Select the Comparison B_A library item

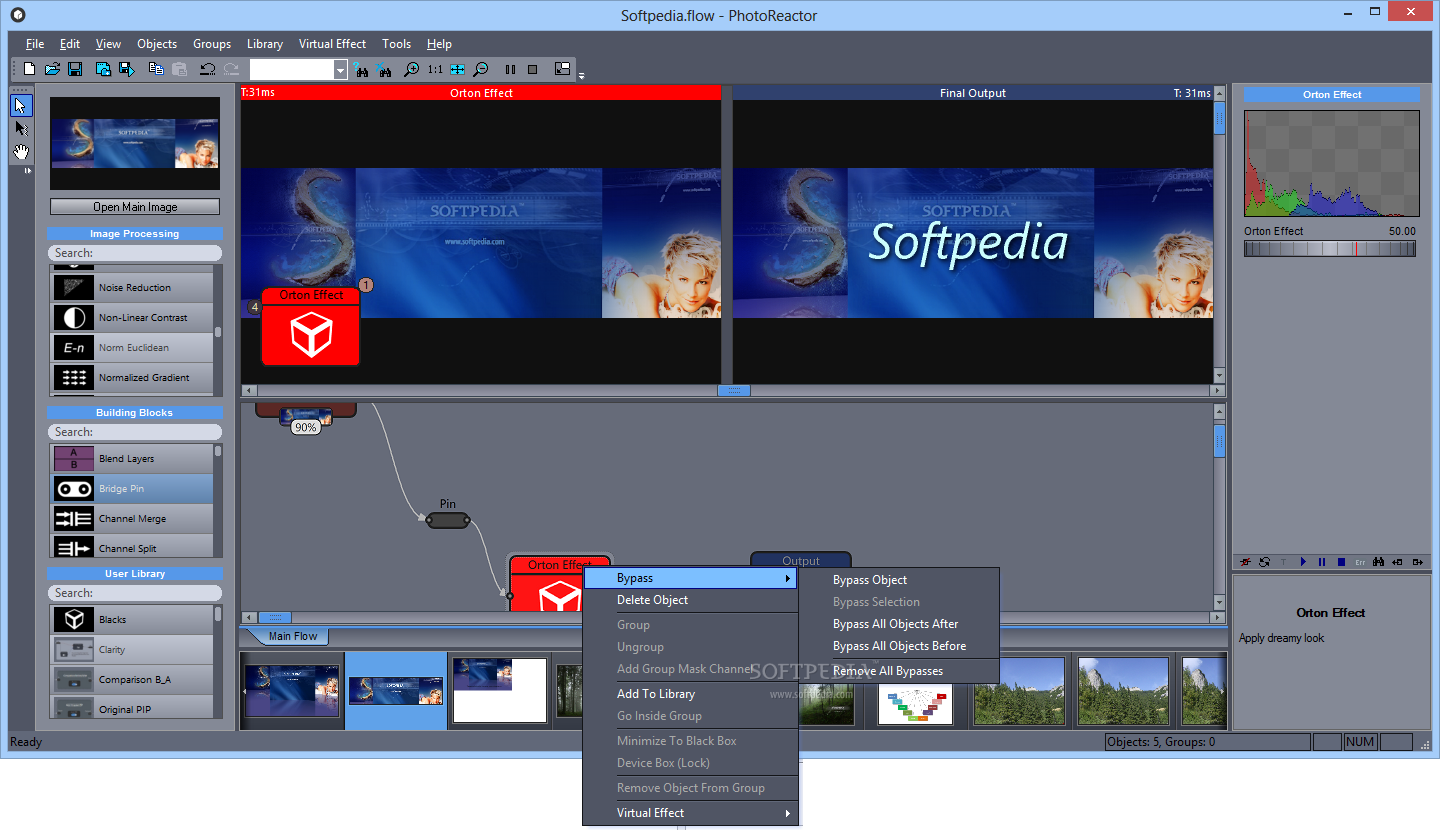tap(132, 679)
